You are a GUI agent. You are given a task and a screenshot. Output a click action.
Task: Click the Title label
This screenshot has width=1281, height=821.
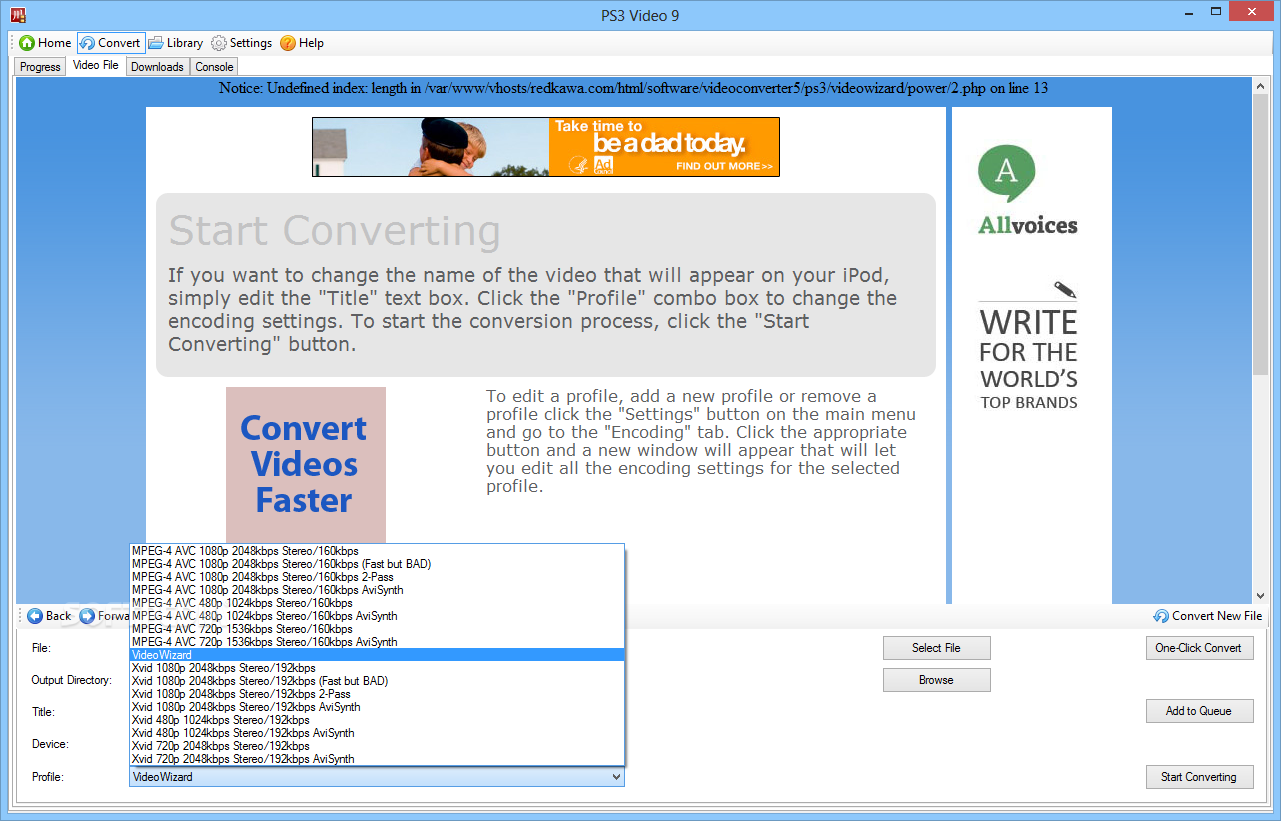tap(43, 712)
